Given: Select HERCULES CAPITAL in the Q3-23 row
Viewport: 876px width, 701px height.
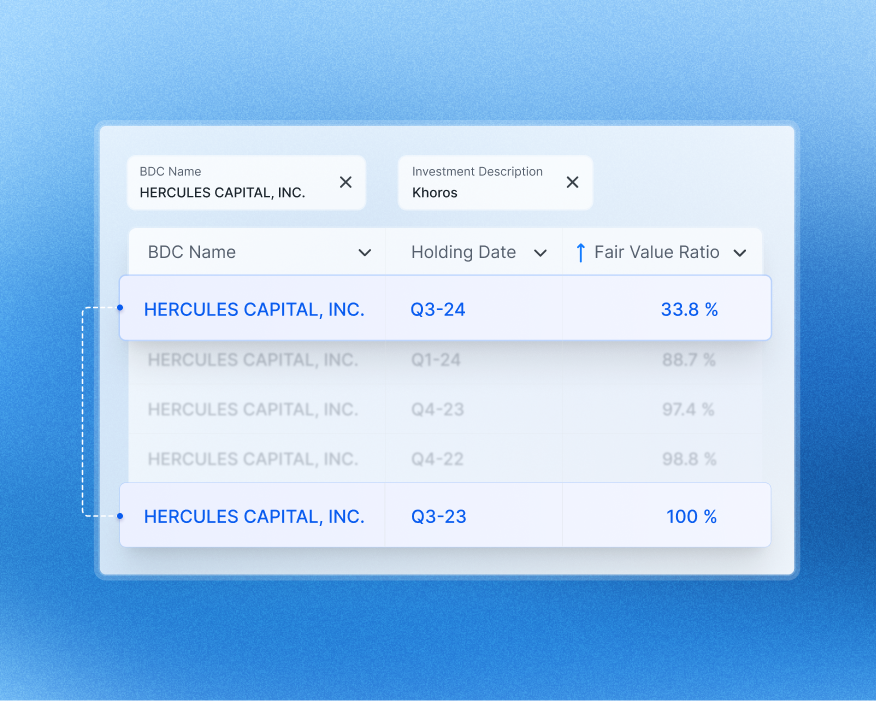Looking at the screenshot, I should (x=254, y=516).
